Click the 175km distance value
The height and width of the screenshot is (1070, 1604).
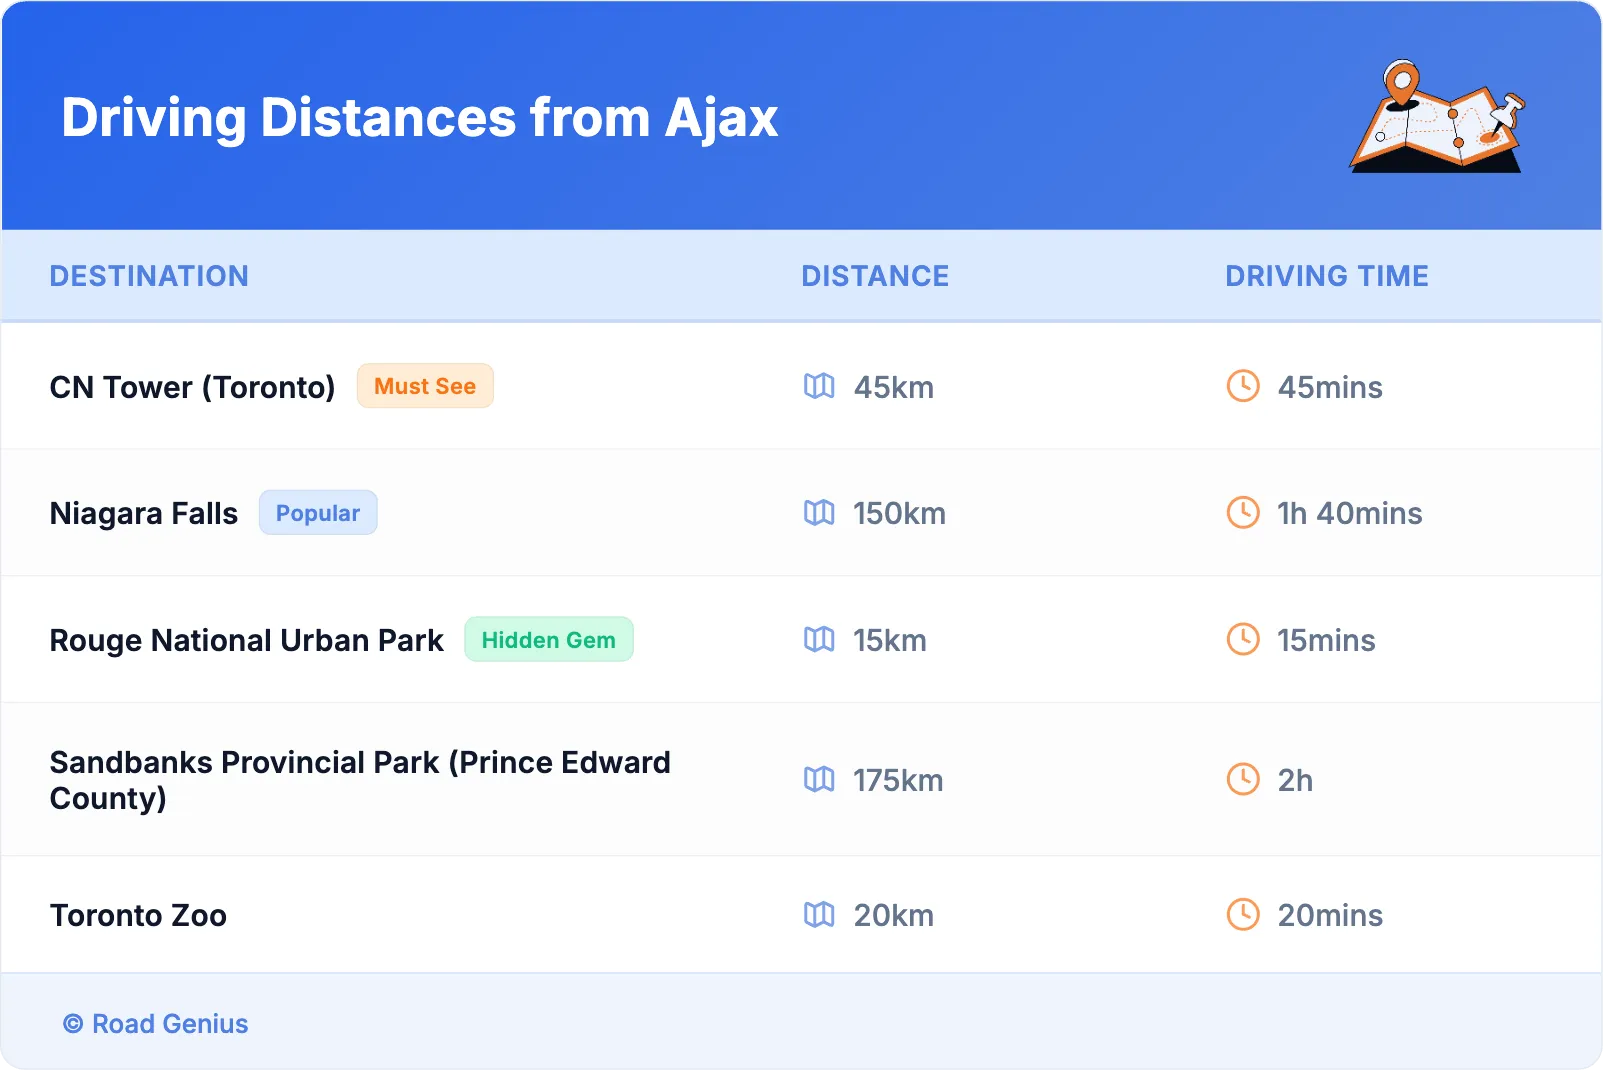[x=898, y=780]
